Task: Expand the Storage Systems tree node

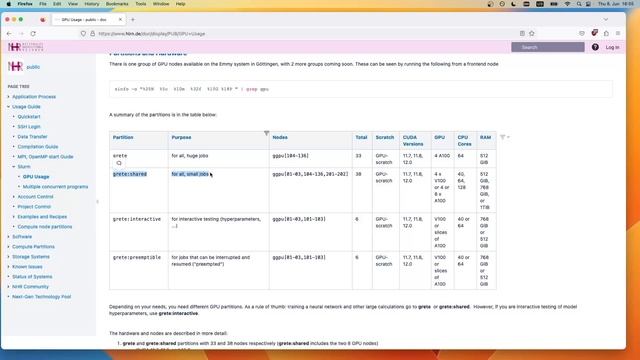Action: [x=9, y=257]
